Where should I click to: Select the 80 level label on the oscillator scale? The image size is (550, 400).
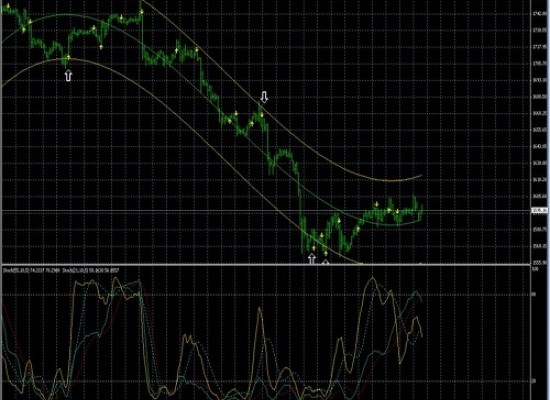534,294
